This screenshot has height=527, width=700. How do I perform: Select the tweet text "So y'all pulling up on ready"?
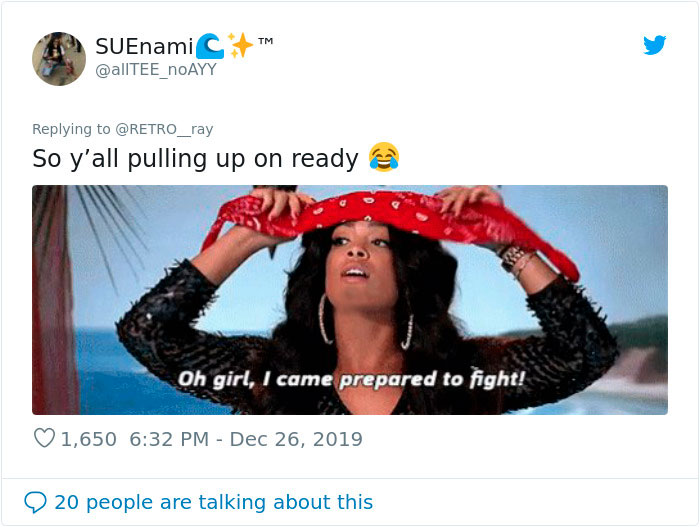coord(195,159)
